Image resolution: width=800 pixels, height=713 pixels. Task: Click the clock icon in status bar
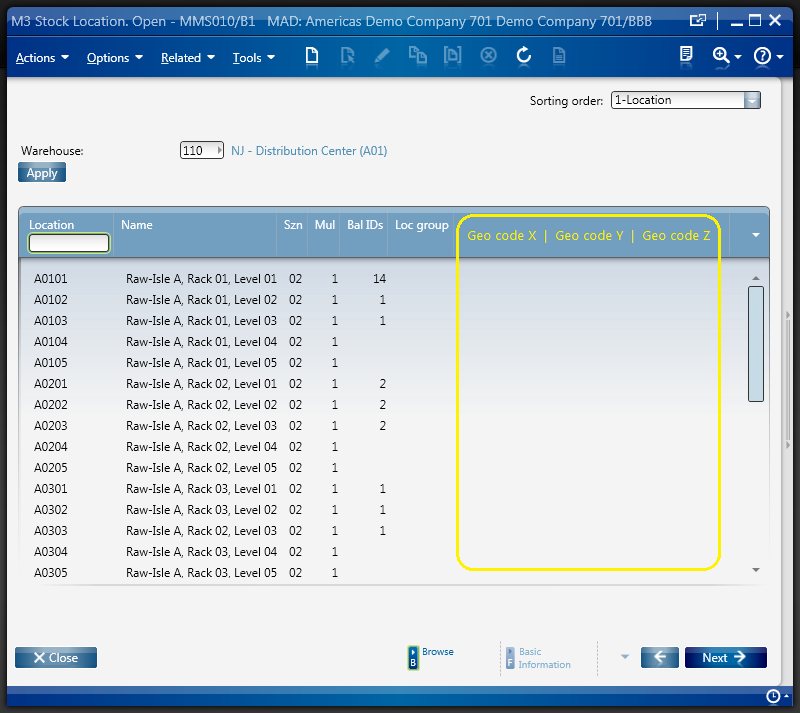point(773,696)
